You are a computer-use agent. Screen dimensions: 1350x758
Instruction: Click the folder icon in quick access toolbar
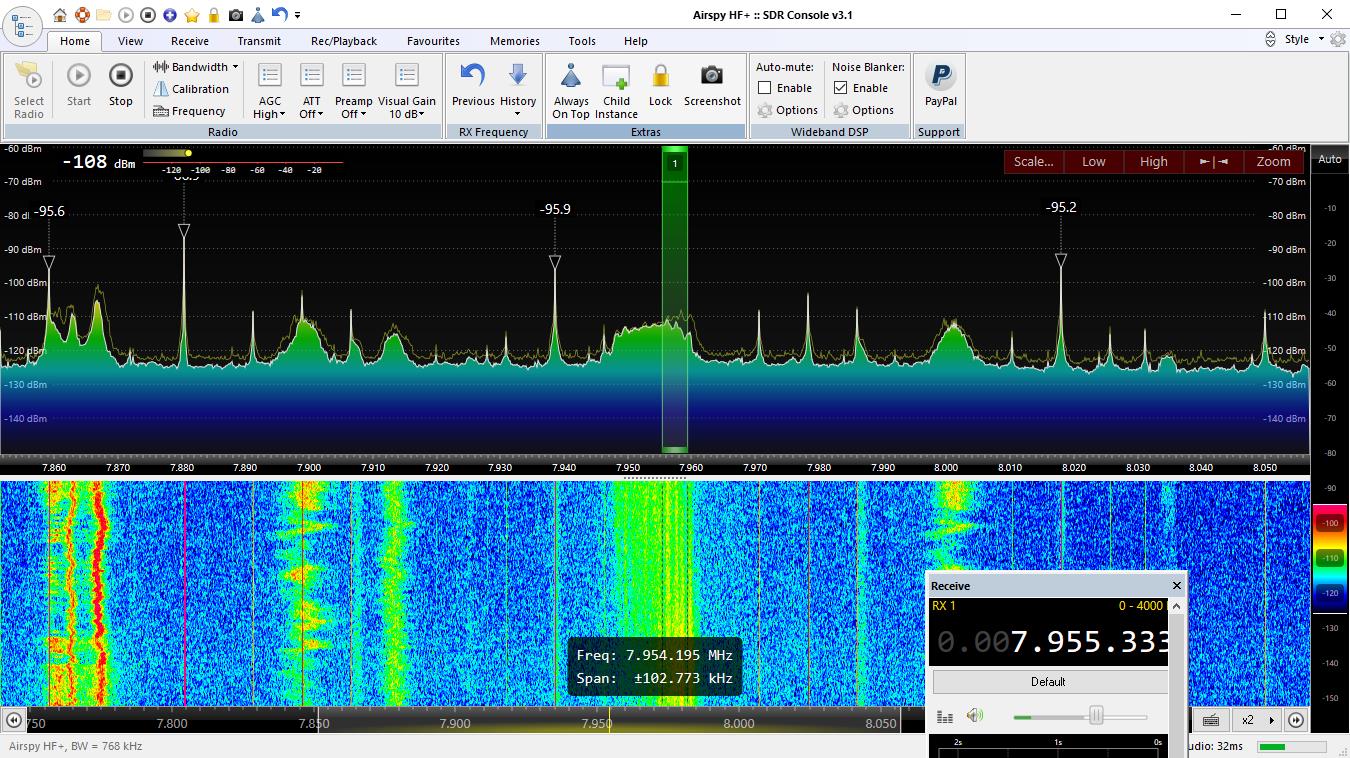[103, 15]
